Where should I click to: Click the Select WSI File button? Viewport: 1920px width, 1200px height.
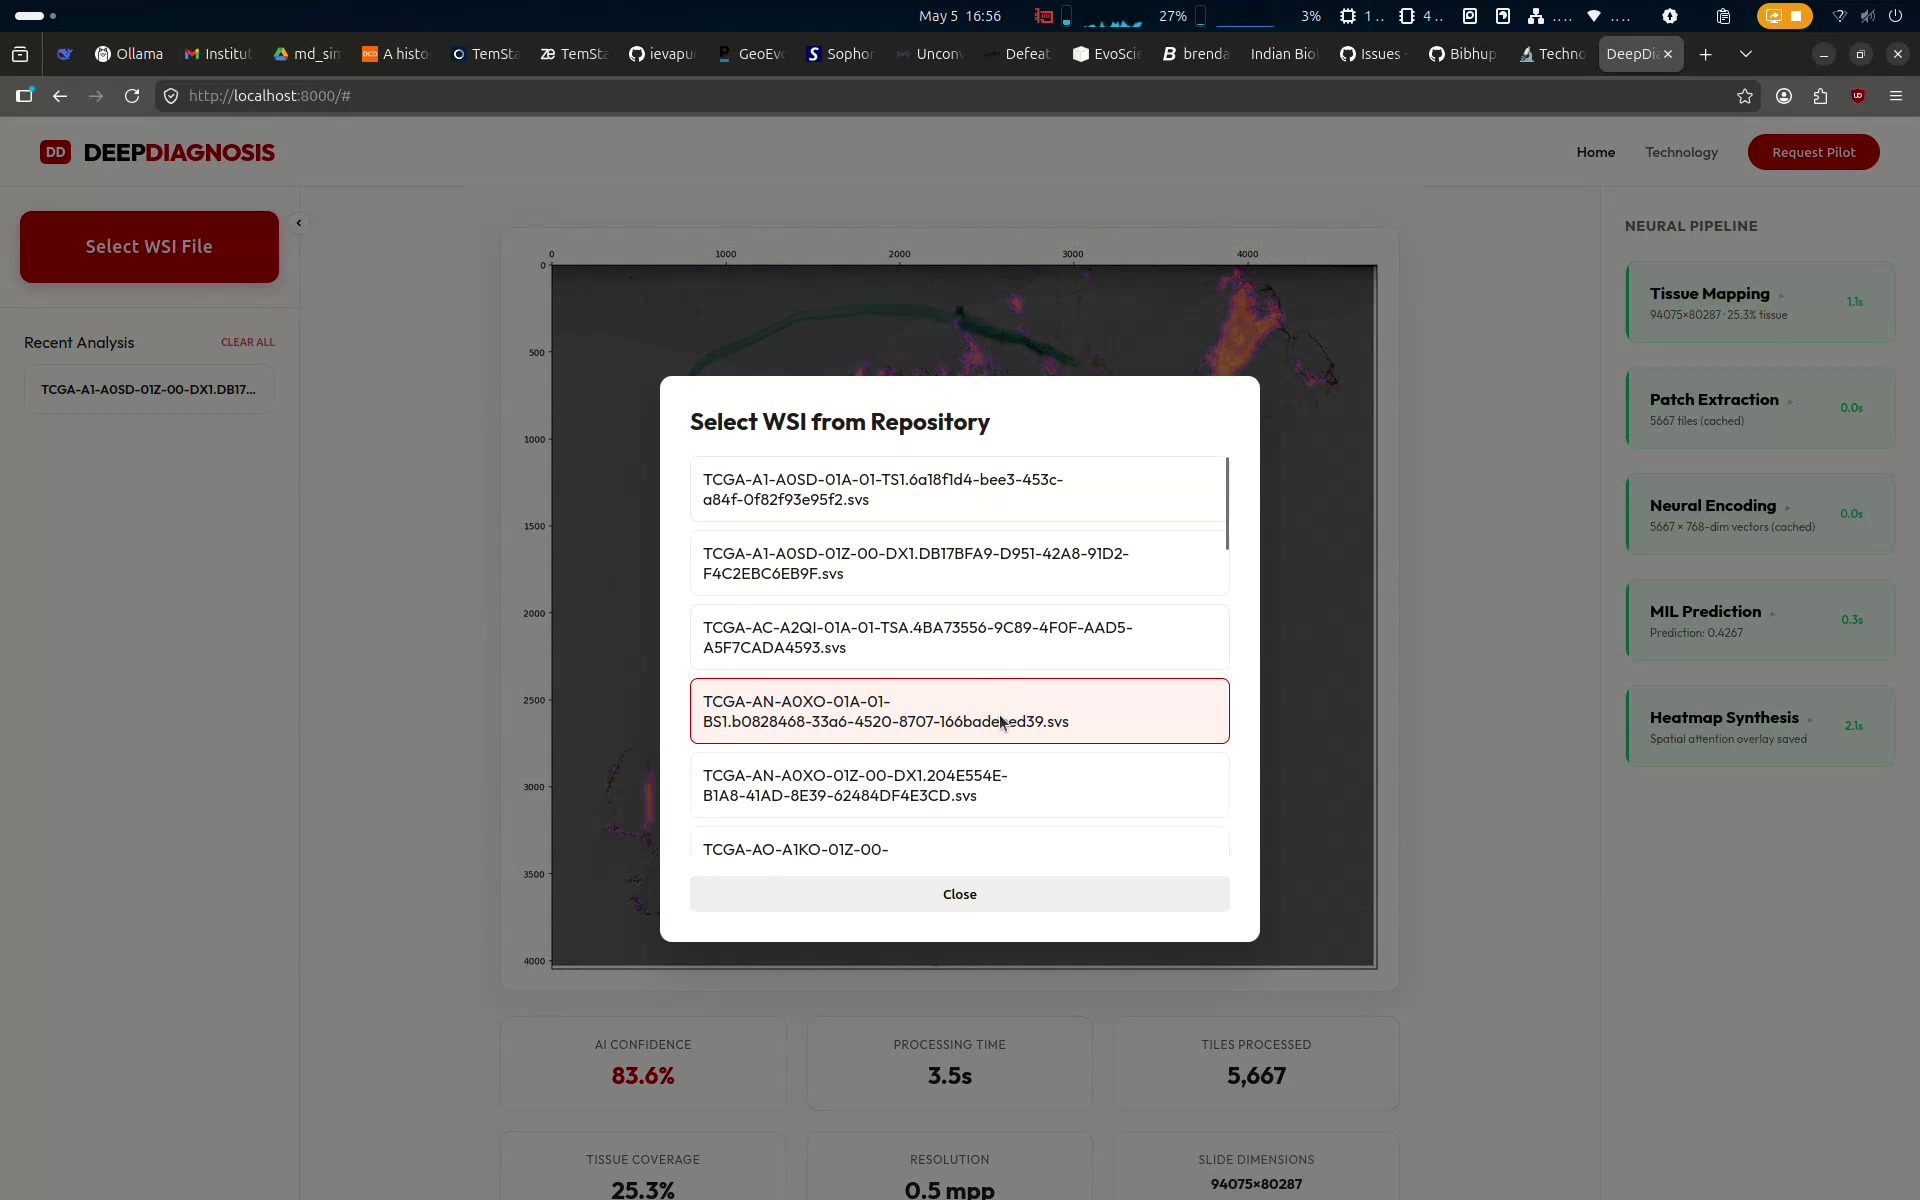tap(149, 247)
